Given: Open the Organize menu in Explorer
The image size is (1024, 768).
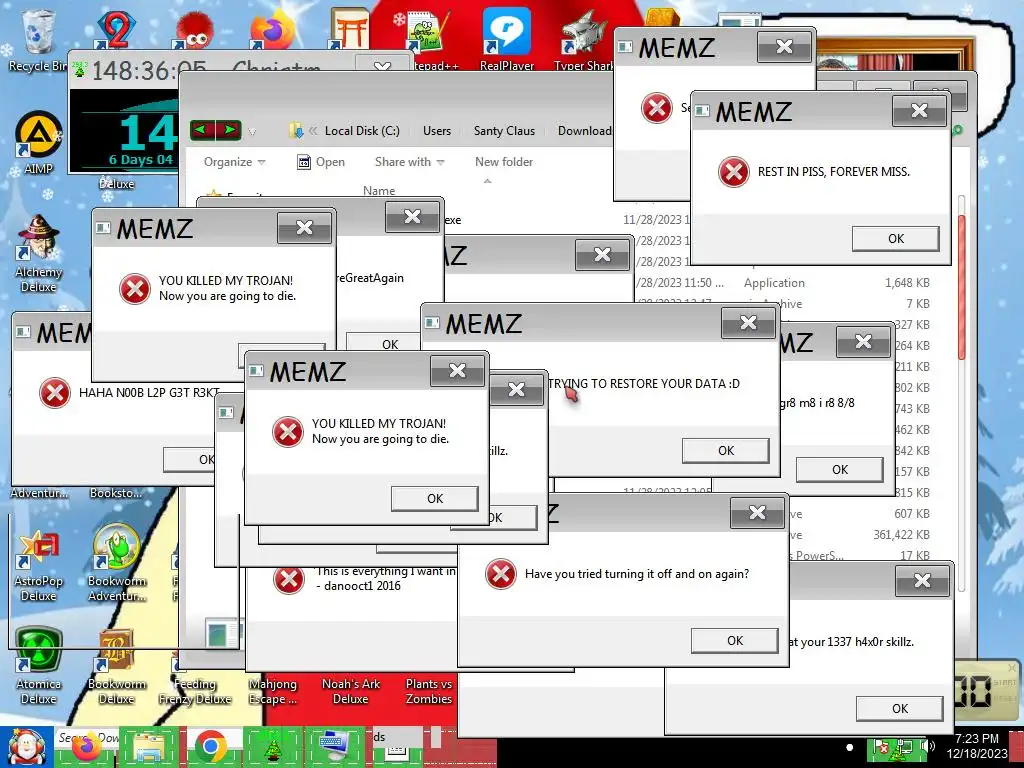Looking at the screenshot, I should [234, 162].
